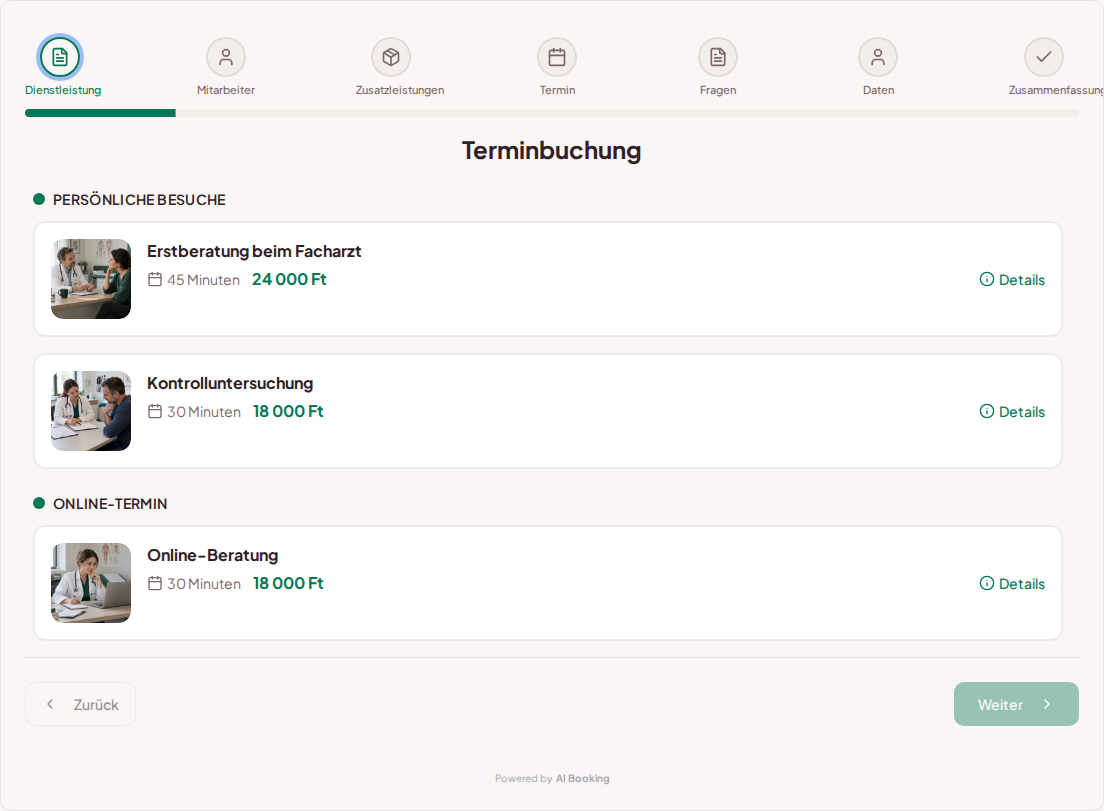This screenshot has width=1104, height=811.
Task: Click the Dienstleistung step document icon
Action: (x=60, y=57)
